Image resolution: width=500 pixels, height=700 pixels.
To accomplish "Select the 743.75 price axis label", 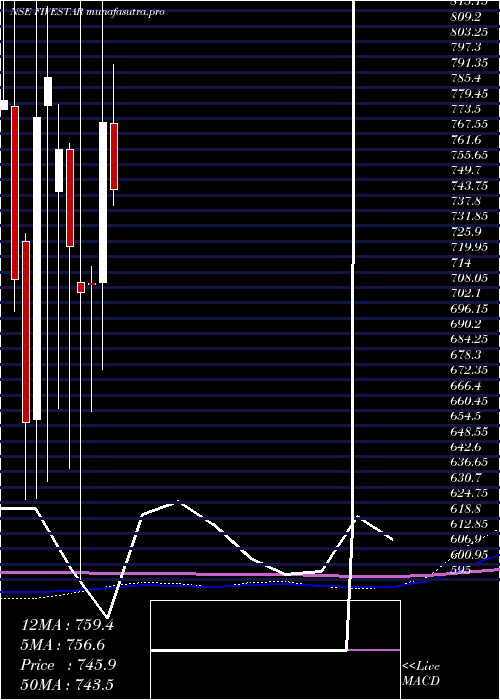I will point(468,186).
